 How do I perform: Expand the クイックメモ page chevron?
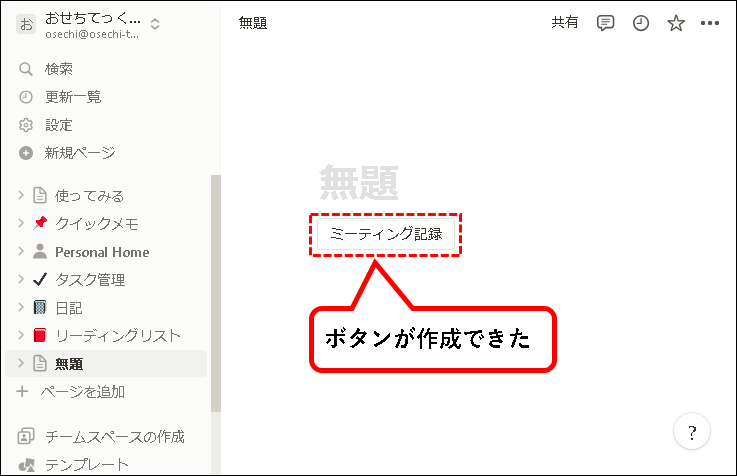click(x=21, y=223)
